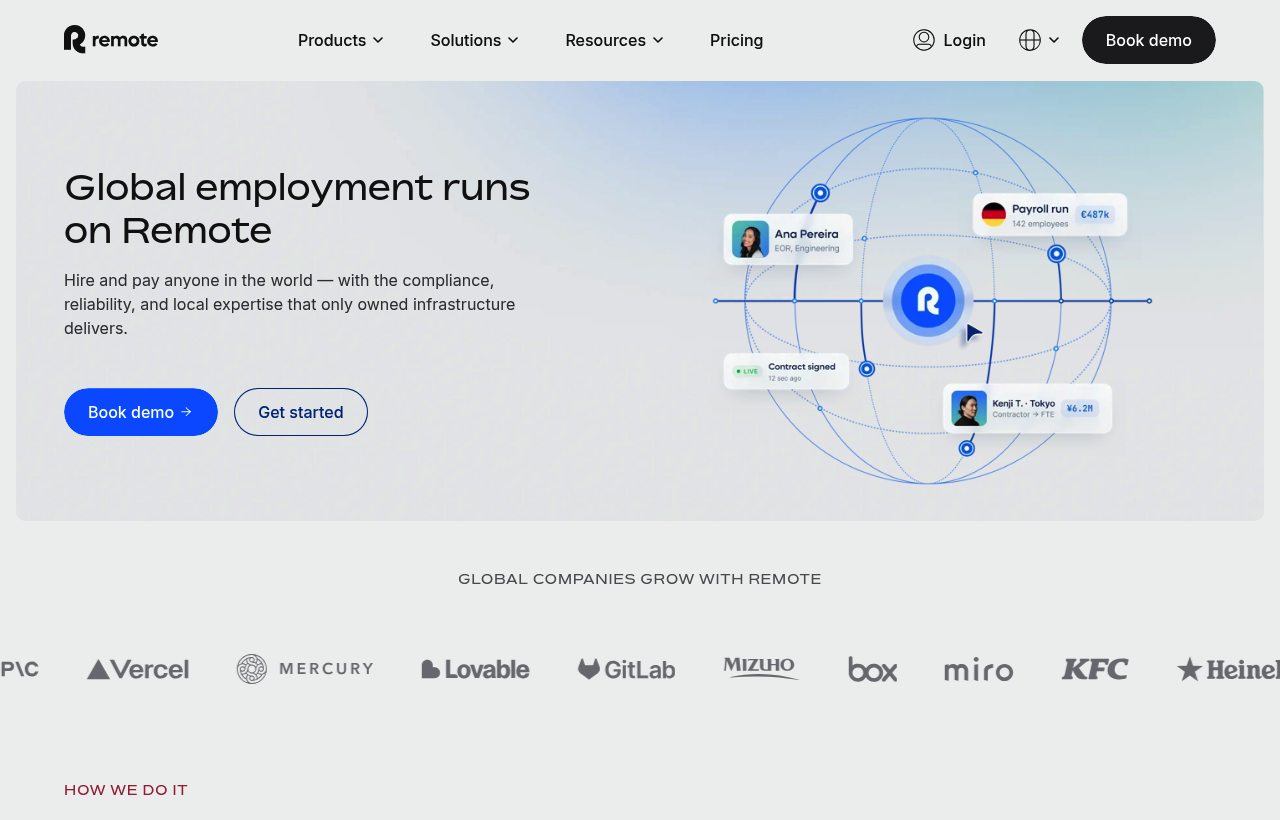Screen dimensions: 1280x820
Task: Click the Remote logo in the header
Action: click(x=111, y=39)
